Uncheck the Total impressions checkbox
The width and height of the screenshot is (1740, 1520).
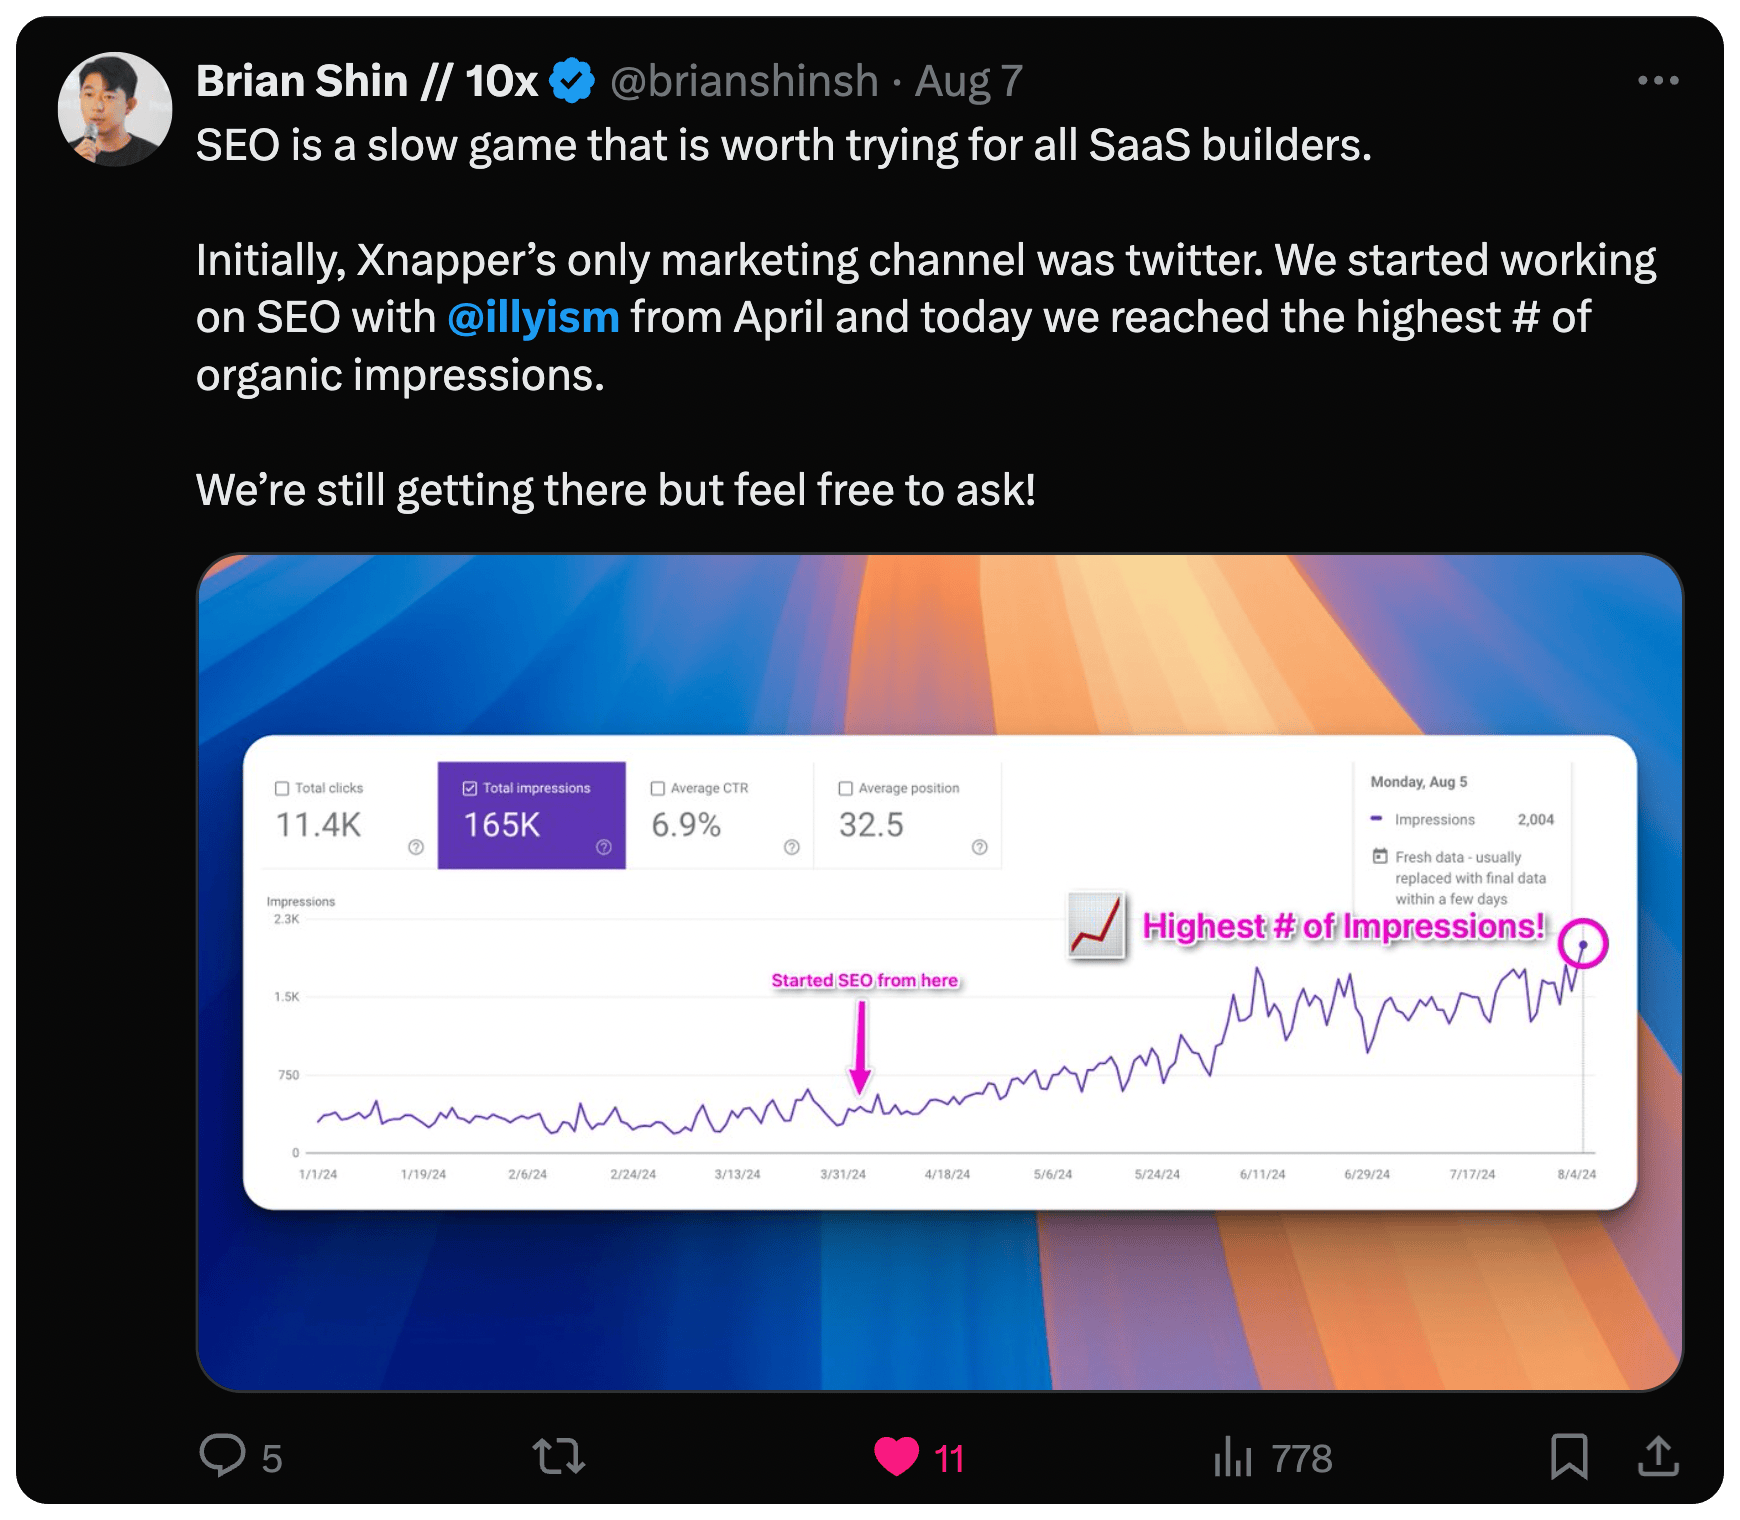tap(470, 788)
